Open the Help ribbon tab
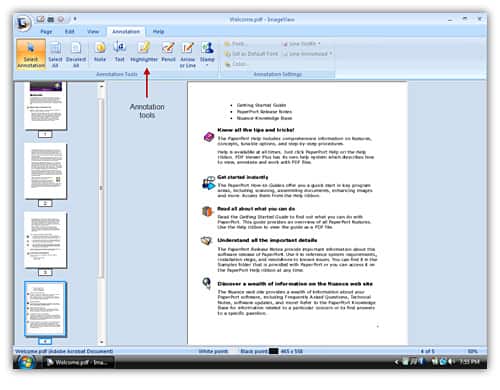The image size is (500, 390). pyautogui.click(x=158, y=32)
